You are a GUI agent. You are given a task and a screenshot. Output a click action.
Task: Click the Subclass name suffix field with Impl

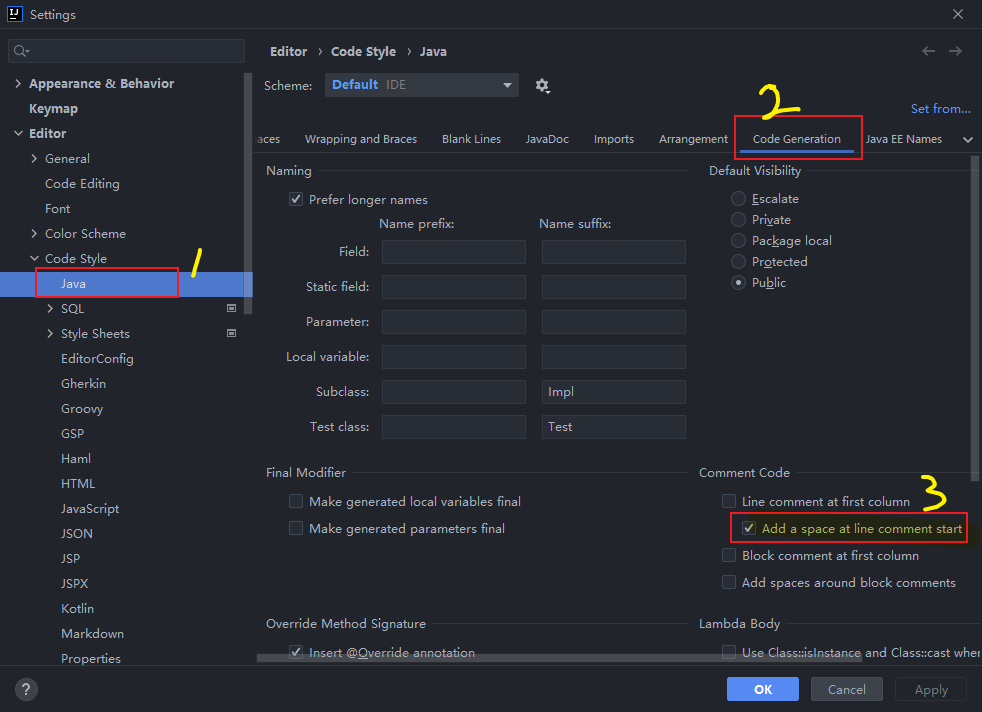tap(613, 392)
